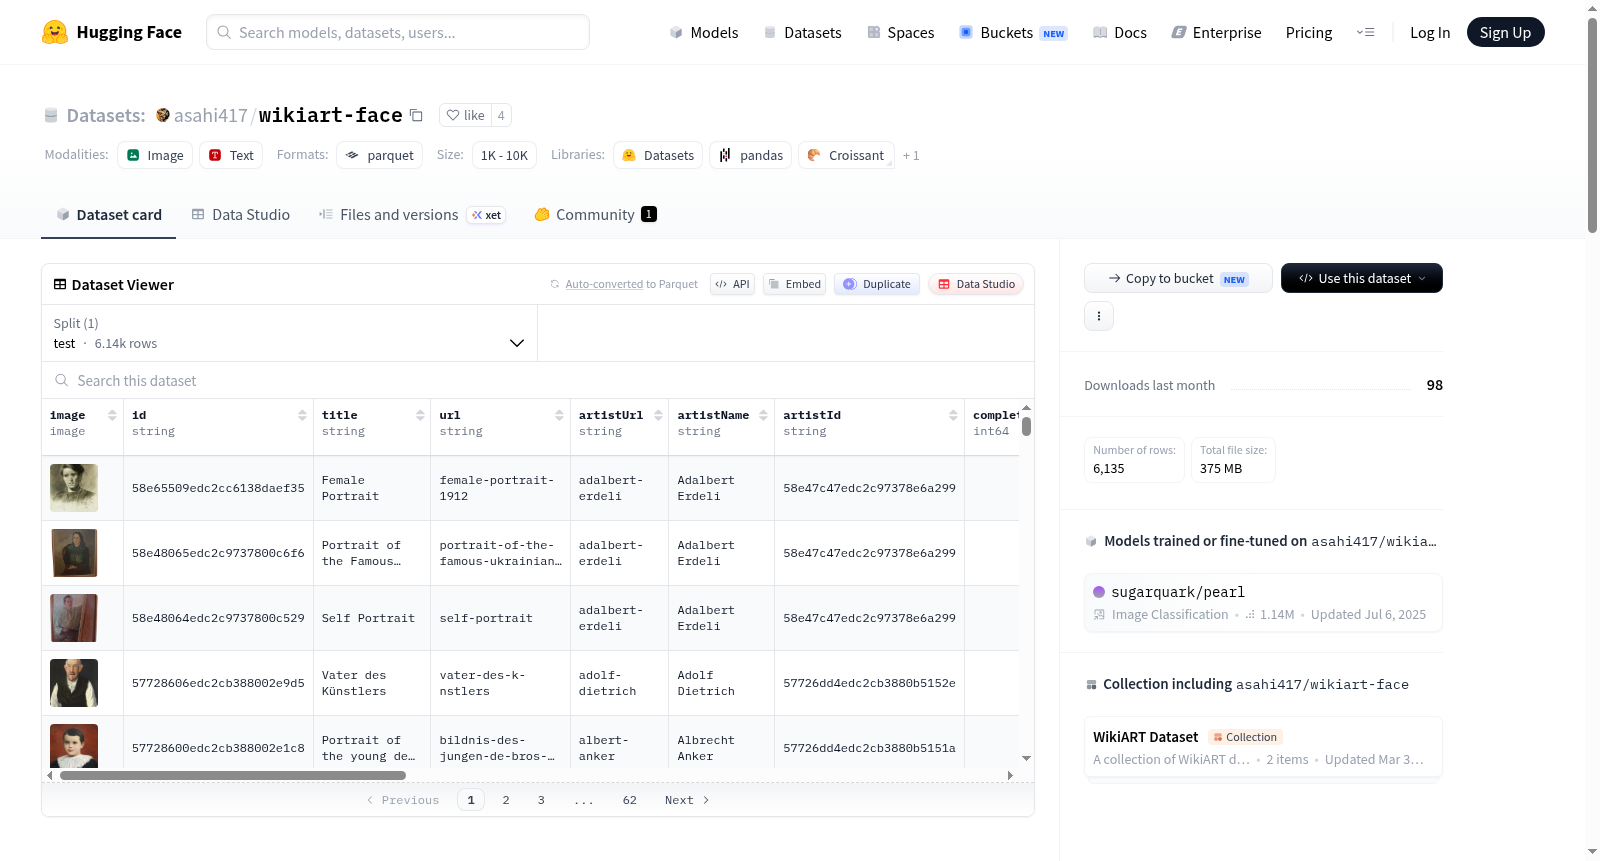This screenshot has height=861, width=1600.
Task: Expand the Use this dataset dropdown
Action: [x=1361, y=278]
